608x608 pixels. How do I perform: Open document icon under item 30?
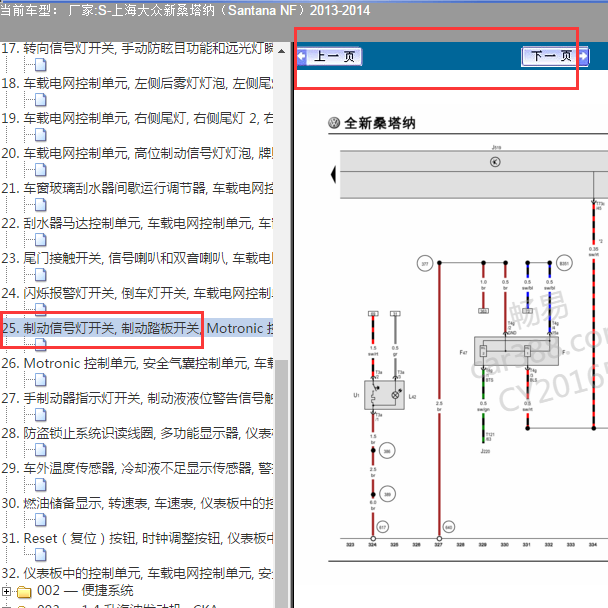(x=40, y=520)
